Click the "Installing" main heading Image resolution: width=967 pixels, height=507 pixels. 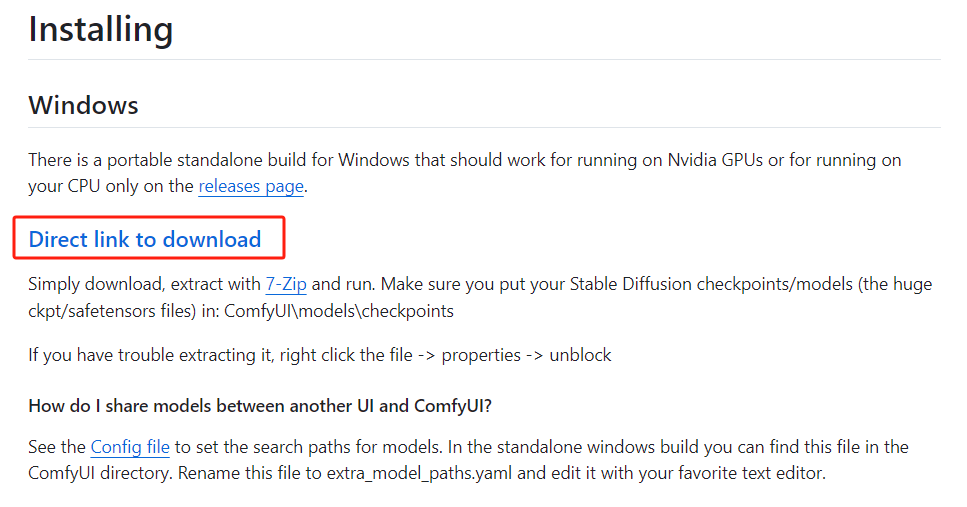[100, 29]
